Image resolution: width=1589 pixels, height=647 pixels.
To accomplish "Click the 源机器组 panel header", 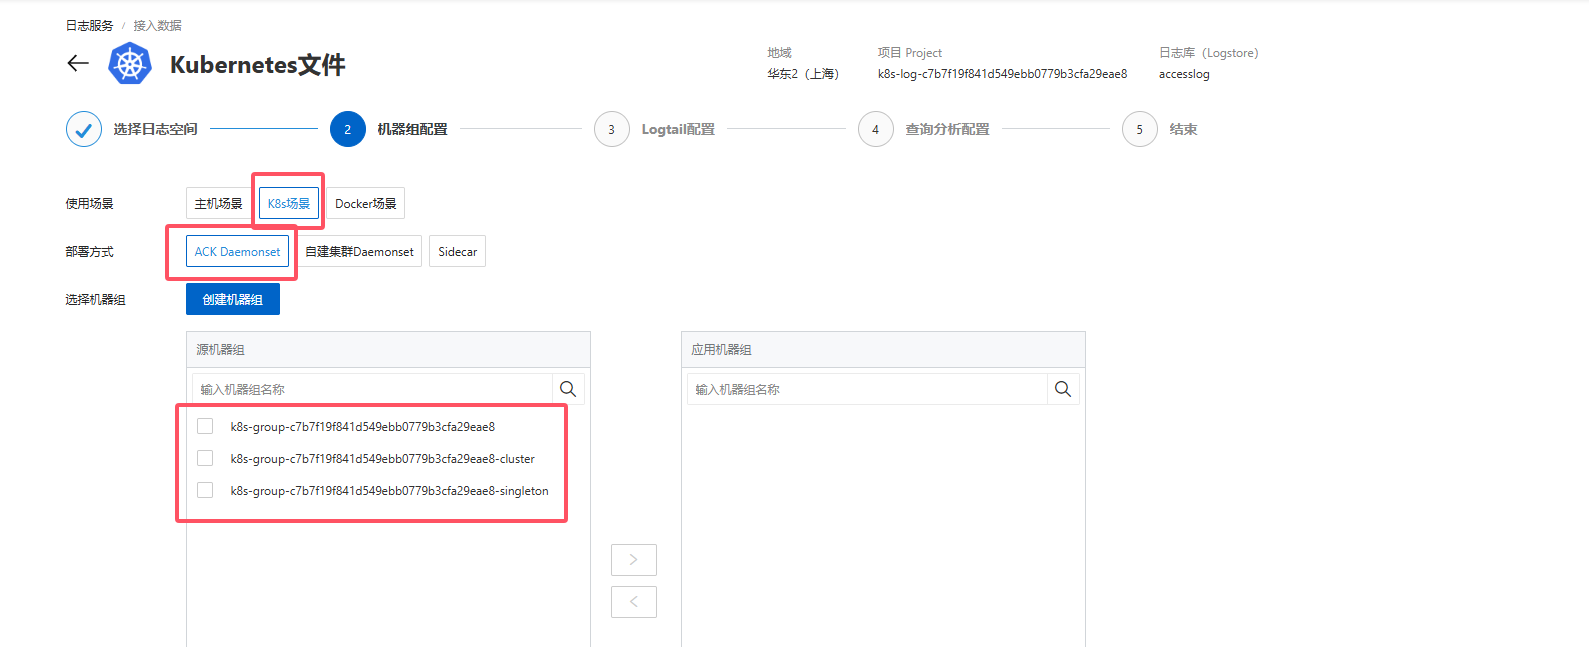I will [388, 349].
